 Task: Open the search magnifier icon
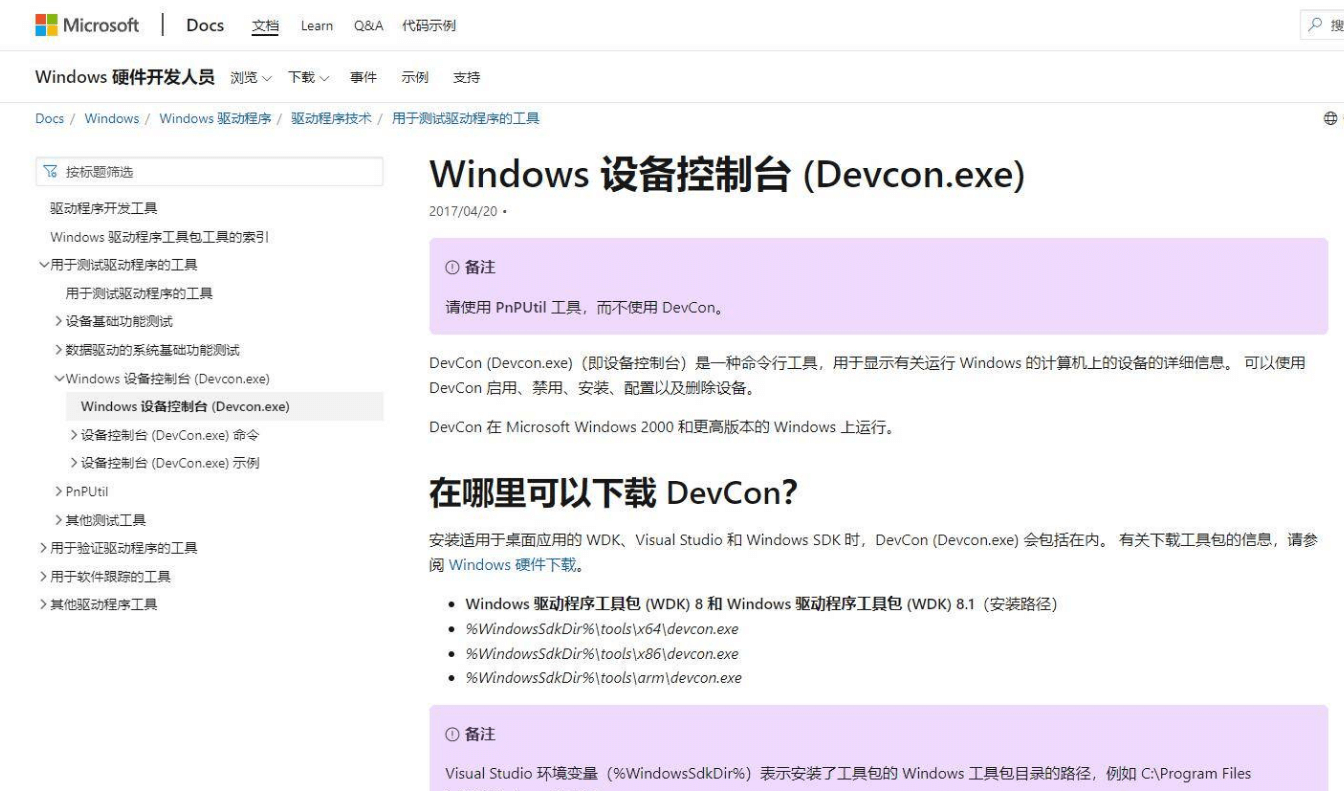click(x=1315, y=26)
